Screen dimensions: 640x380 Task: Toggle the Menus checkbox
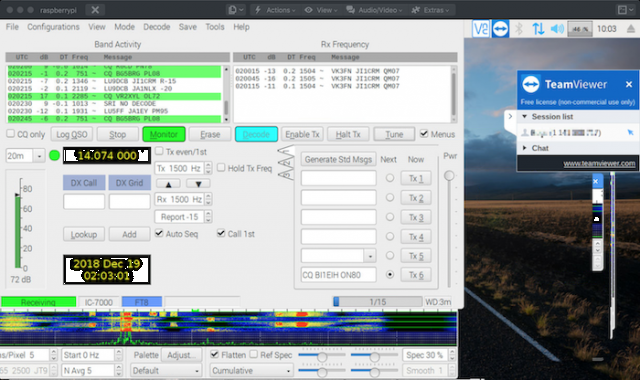coord(424,133)
